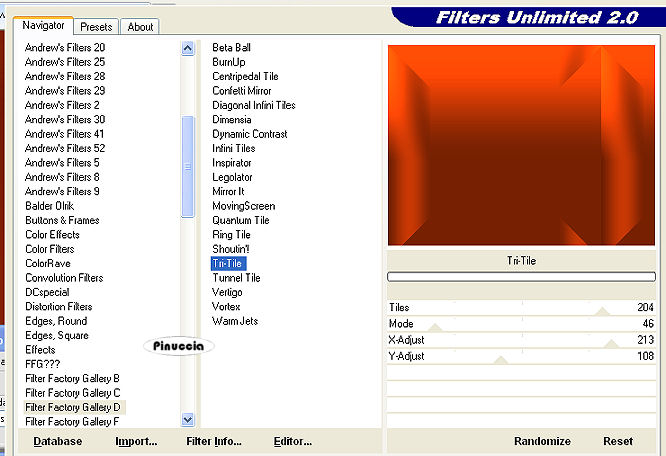Screen dimensions: 666x456
Task: Click the category list scrollbar thumb
Action: 187,166
